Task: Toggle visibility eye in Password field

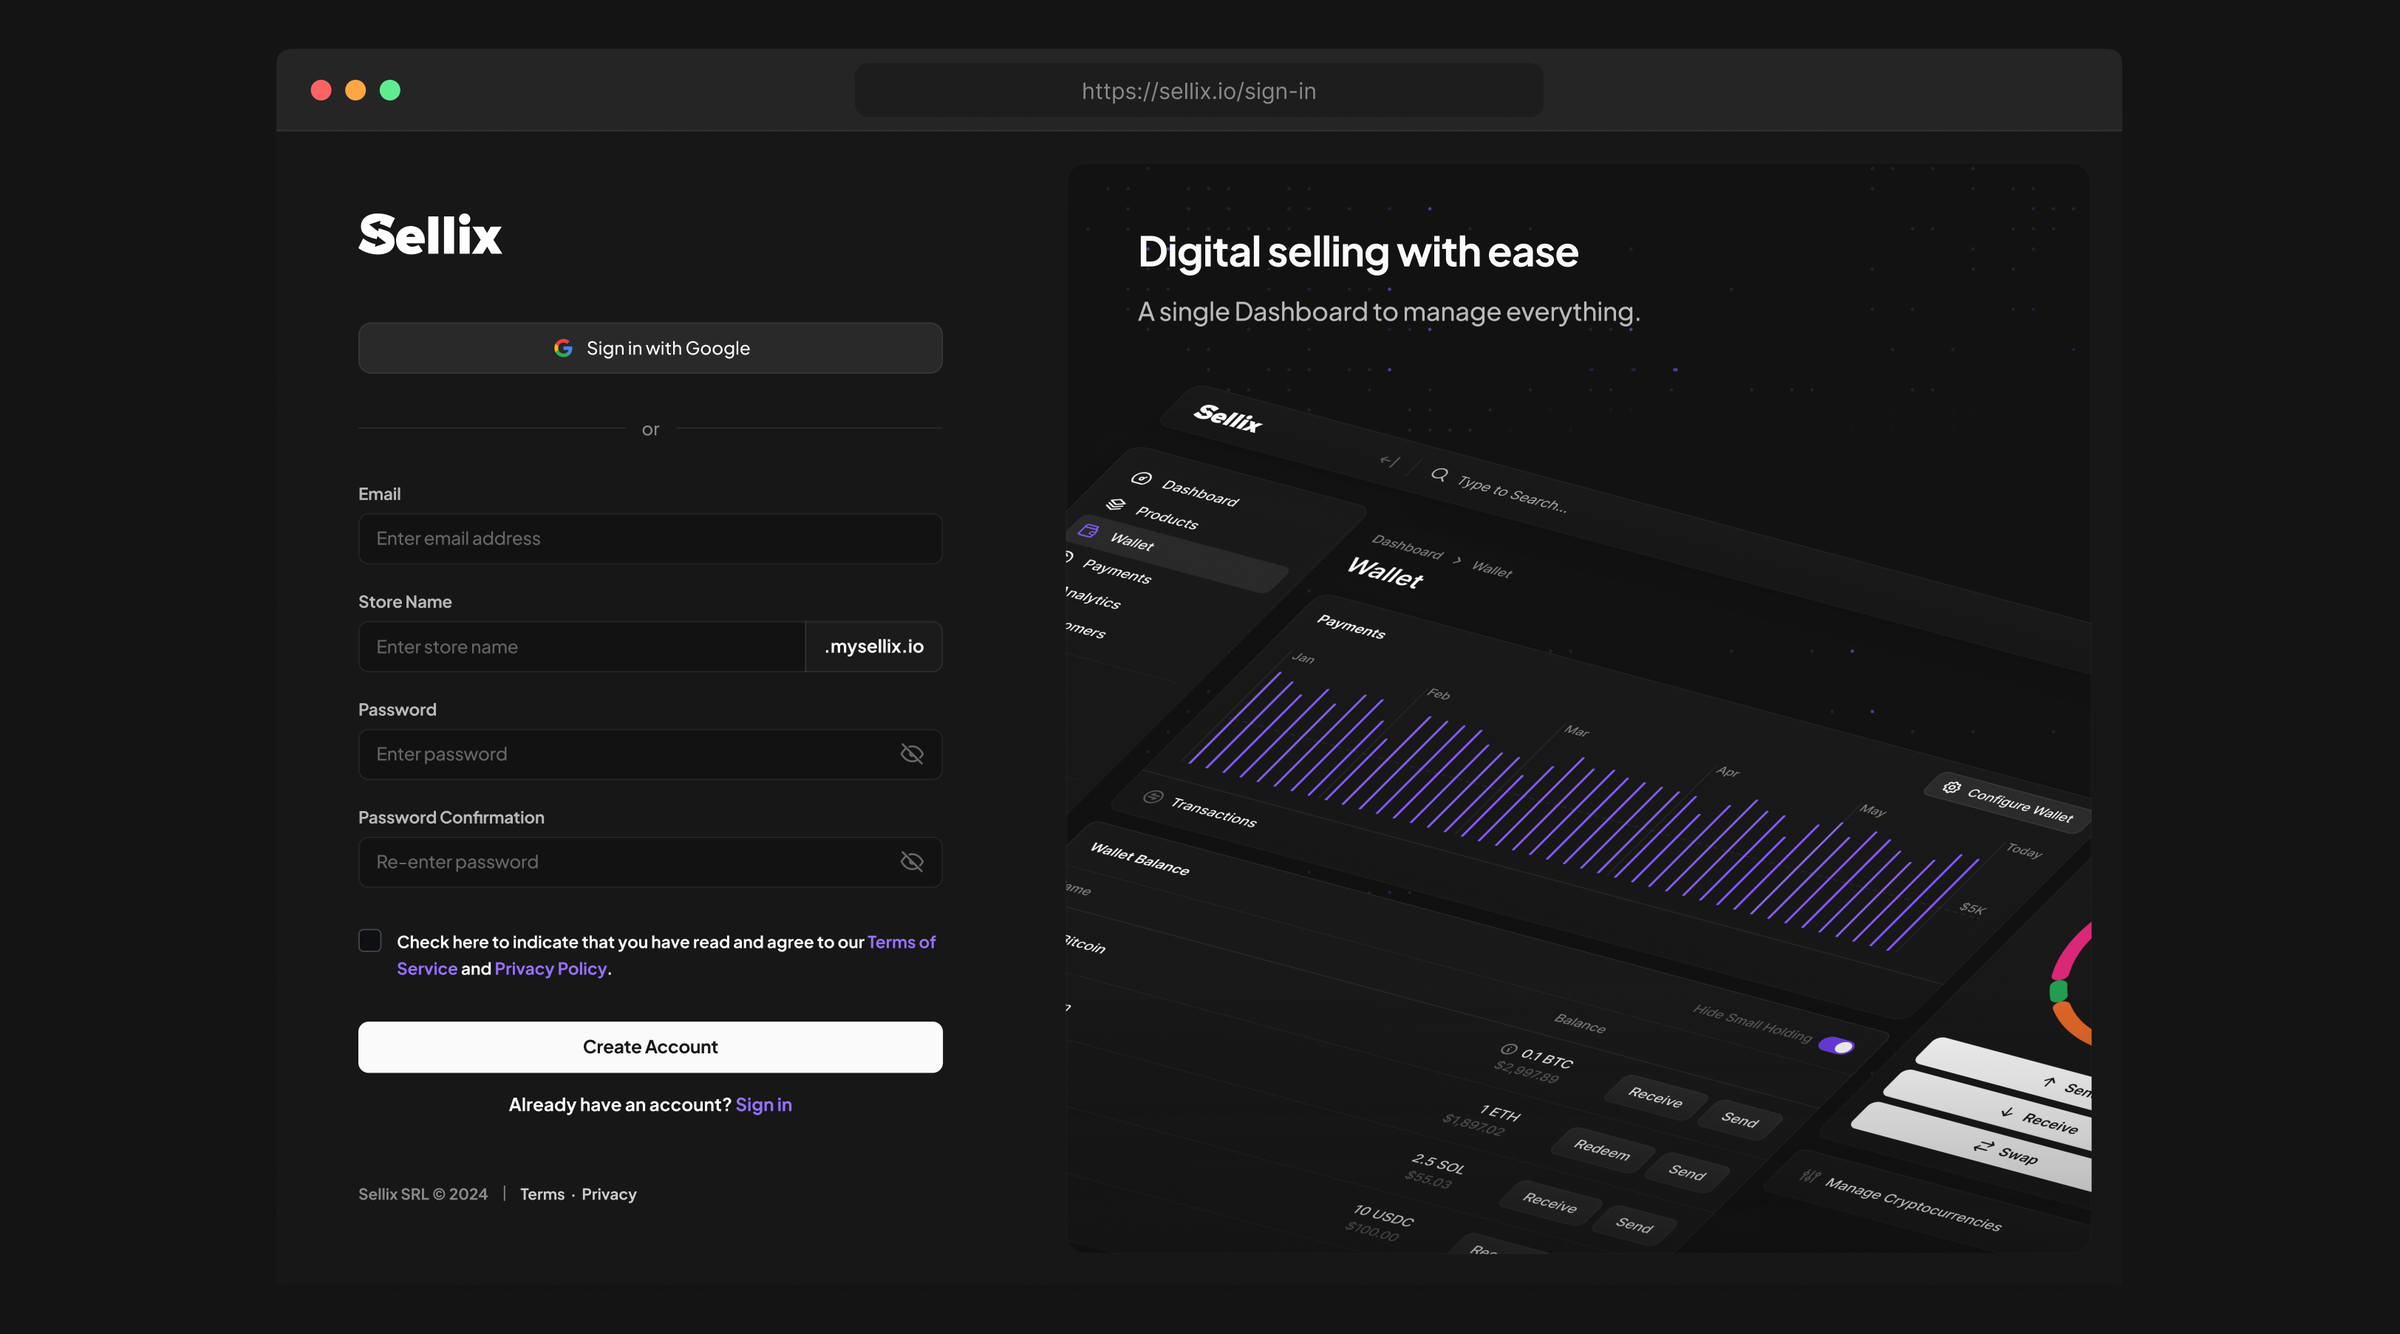Action: point(912,754)
